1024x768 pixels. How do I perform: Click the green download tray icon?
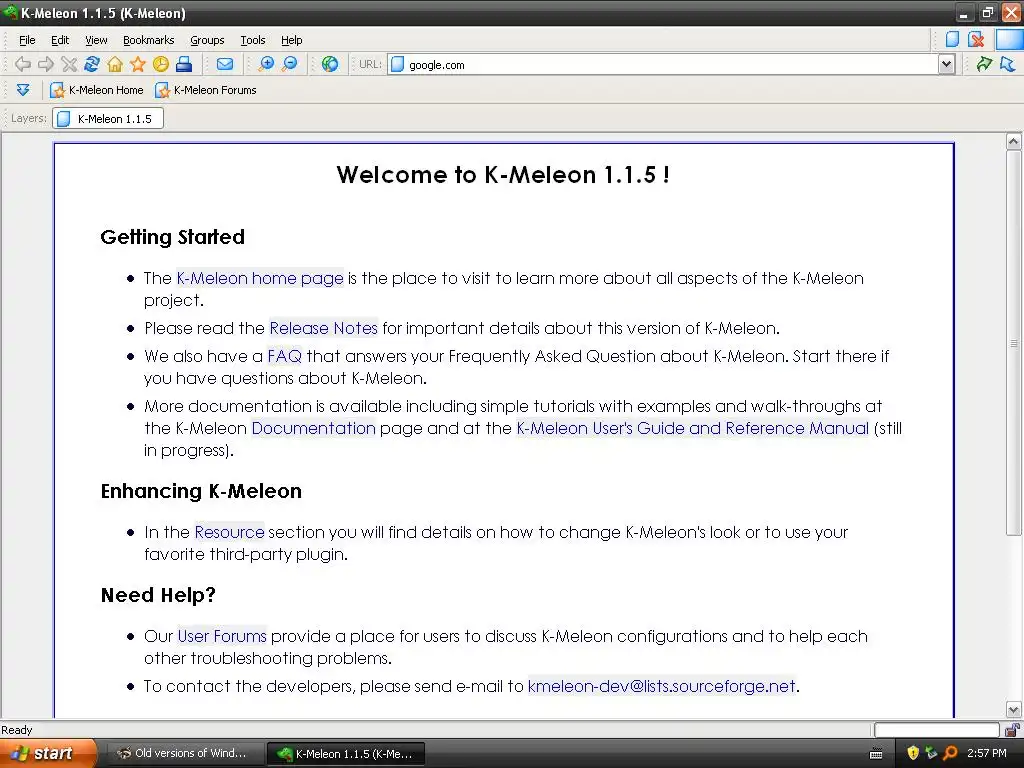tap(931, 753)
